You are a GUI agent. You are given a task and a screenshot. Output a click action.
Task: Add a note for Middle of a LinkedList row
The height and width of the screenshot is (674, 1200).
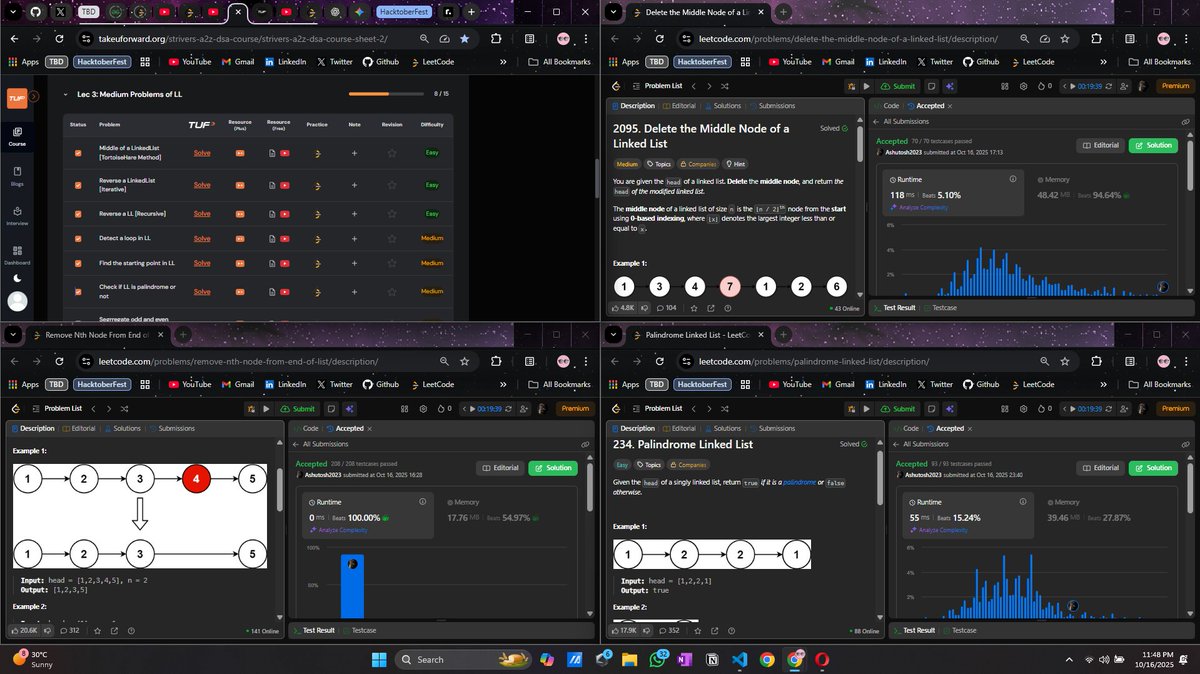354,154
